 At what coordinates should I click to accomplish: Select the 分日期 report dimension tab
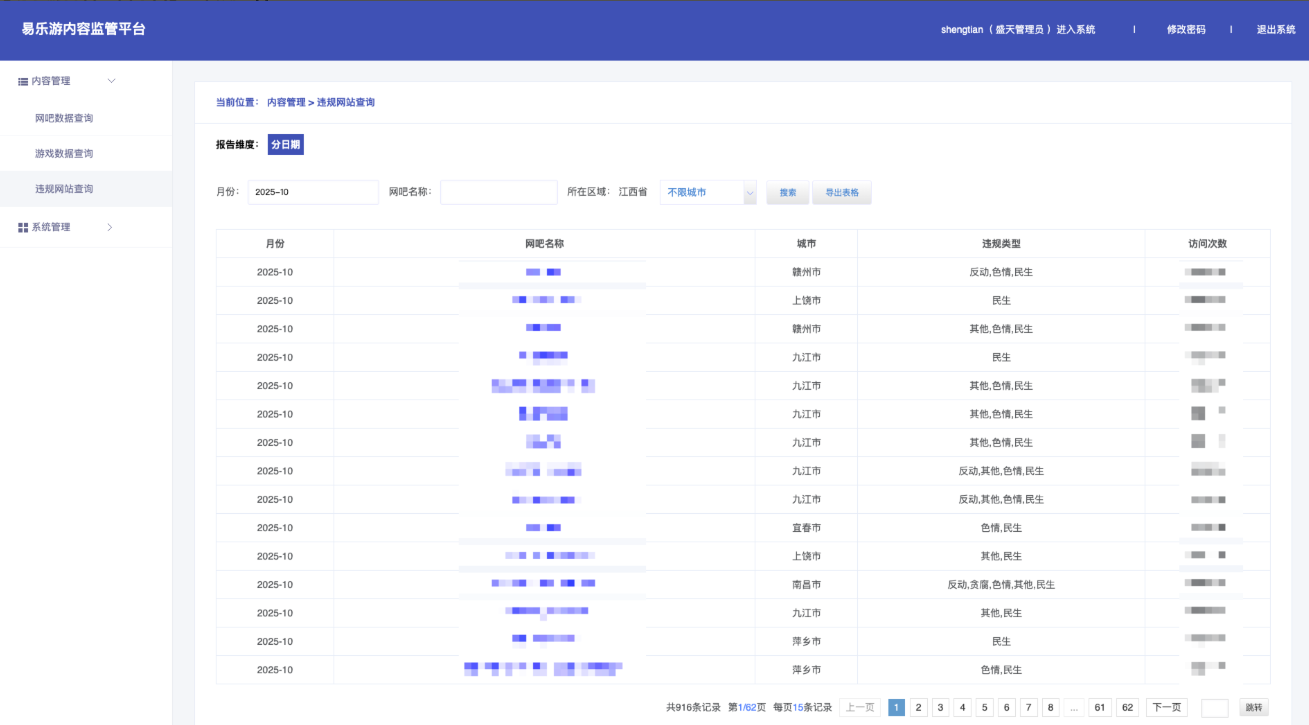(x=285, y=145)
